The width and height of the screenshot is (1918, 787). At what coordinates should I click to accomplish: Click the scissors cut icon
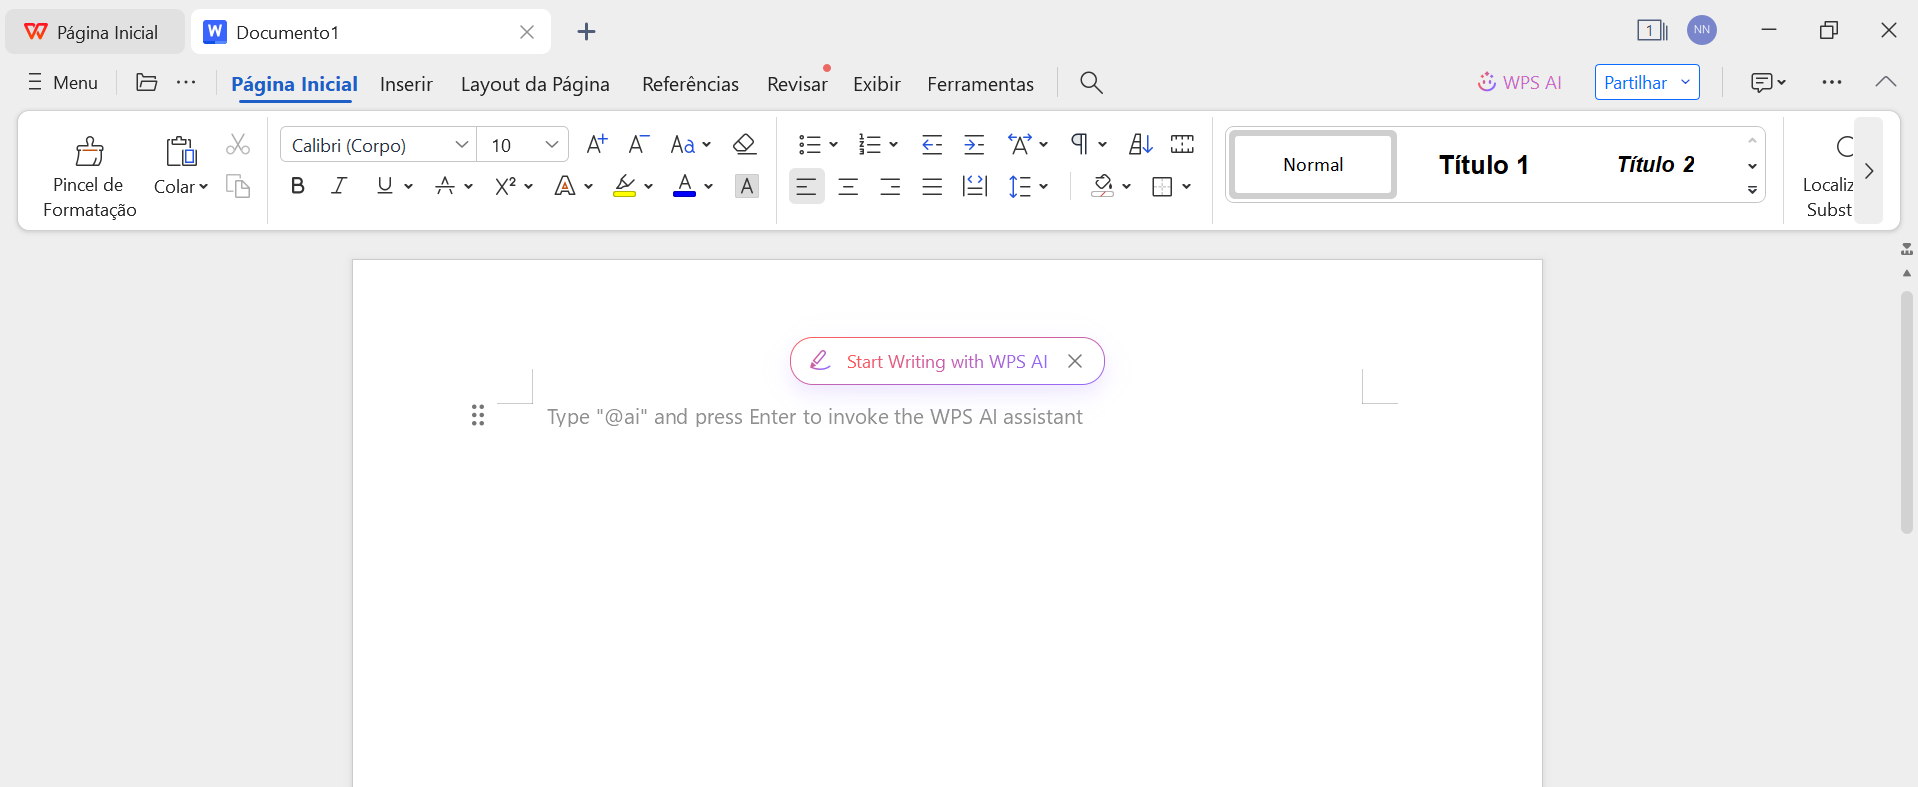[x=238, y=145]
